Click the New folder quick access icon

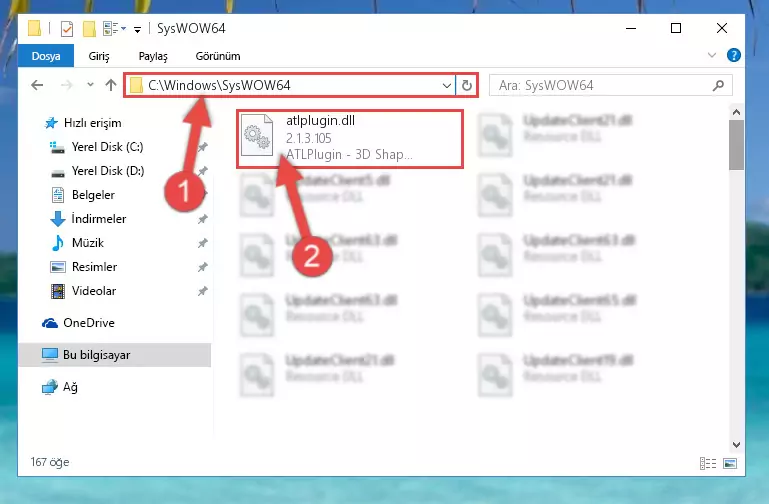coord(89,29)
